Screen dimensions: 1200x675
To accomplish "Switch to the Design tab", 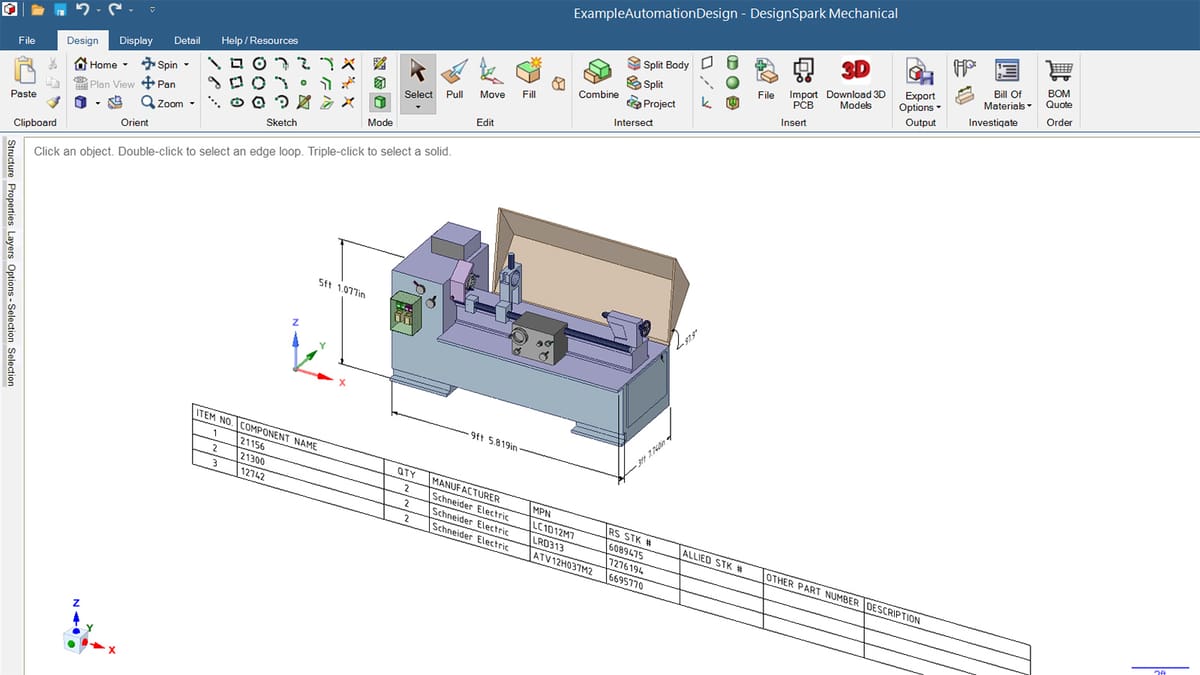I will [83, 40].
